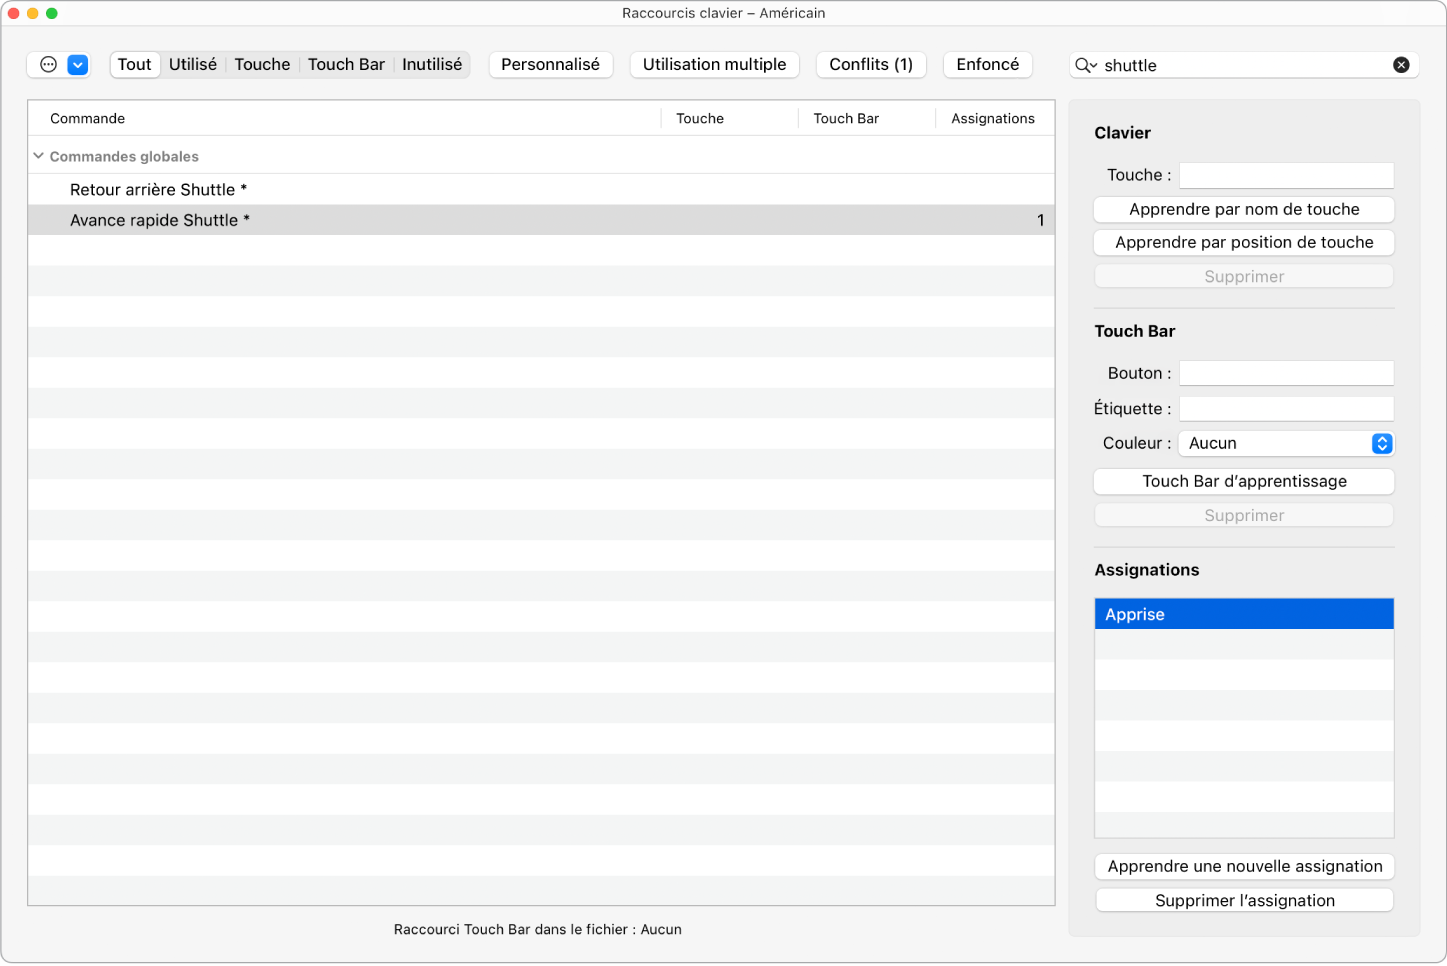The width and height of the screenshot is (1447, 966).
Task: Open the Couleur popup menu
Action: tap(1285, 443)
